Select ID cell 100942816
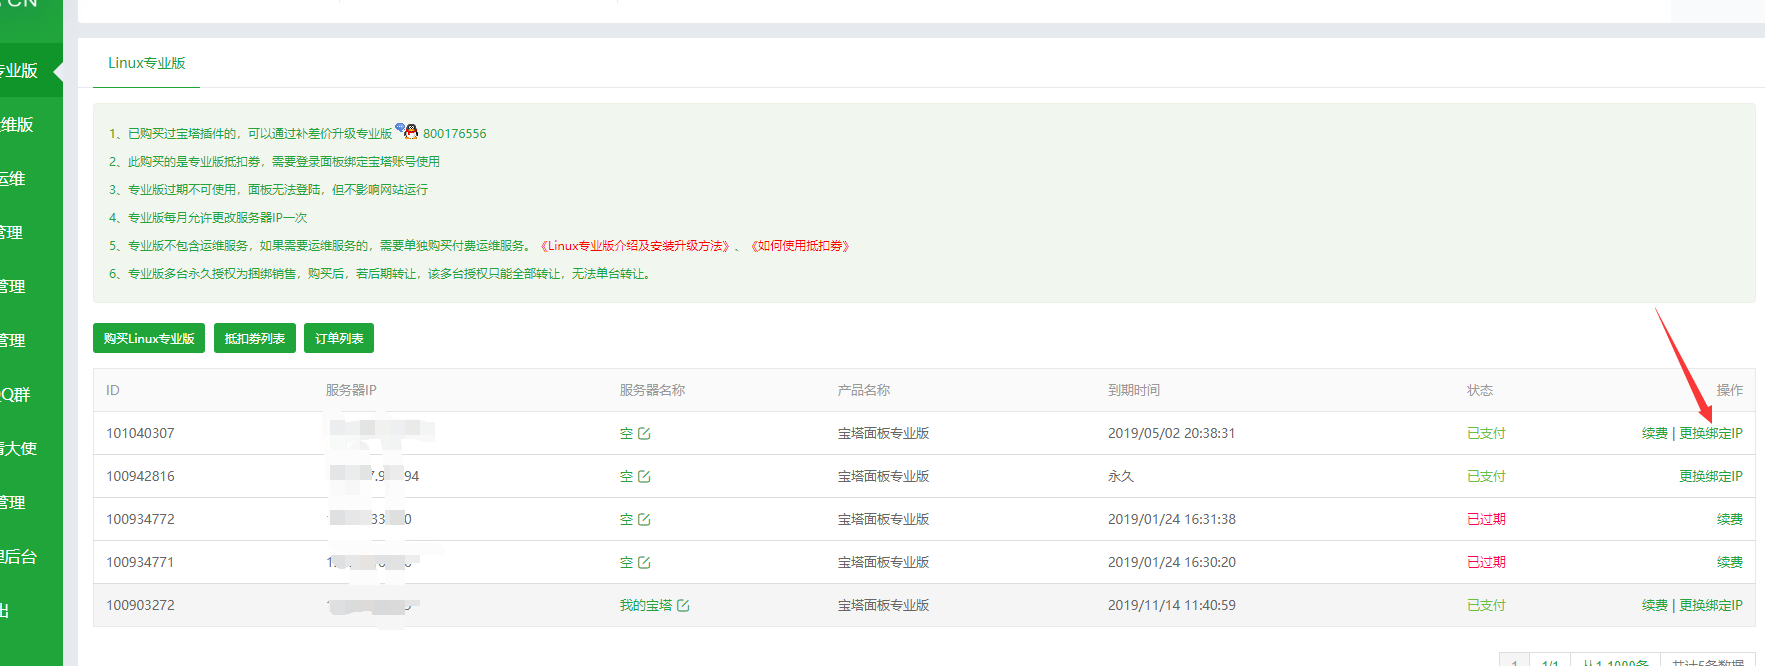The image size is (1765, 666). click(141, 477)
